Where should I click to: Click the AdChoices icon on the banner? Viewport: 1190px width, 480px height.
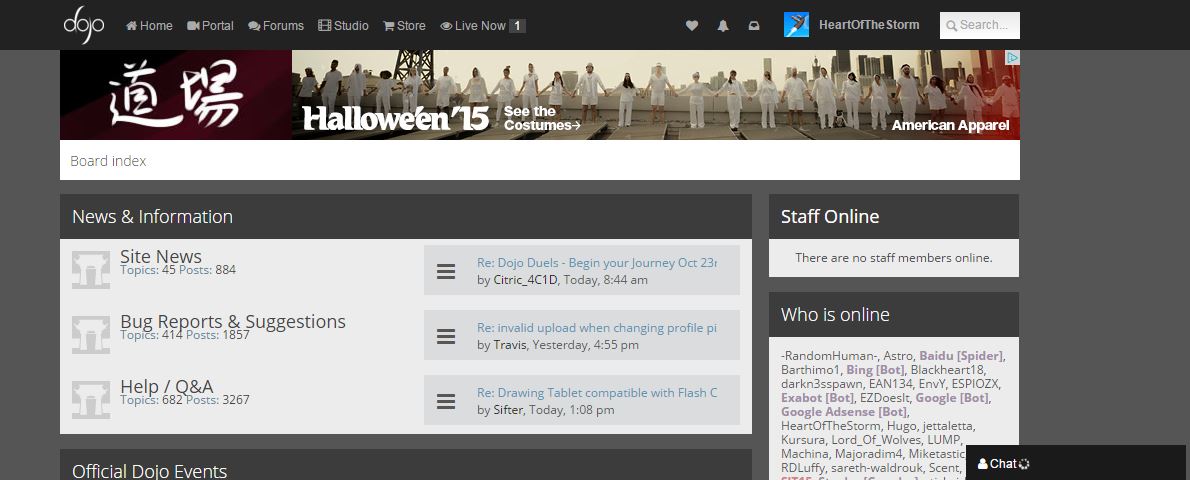(x=1012, y=58)
